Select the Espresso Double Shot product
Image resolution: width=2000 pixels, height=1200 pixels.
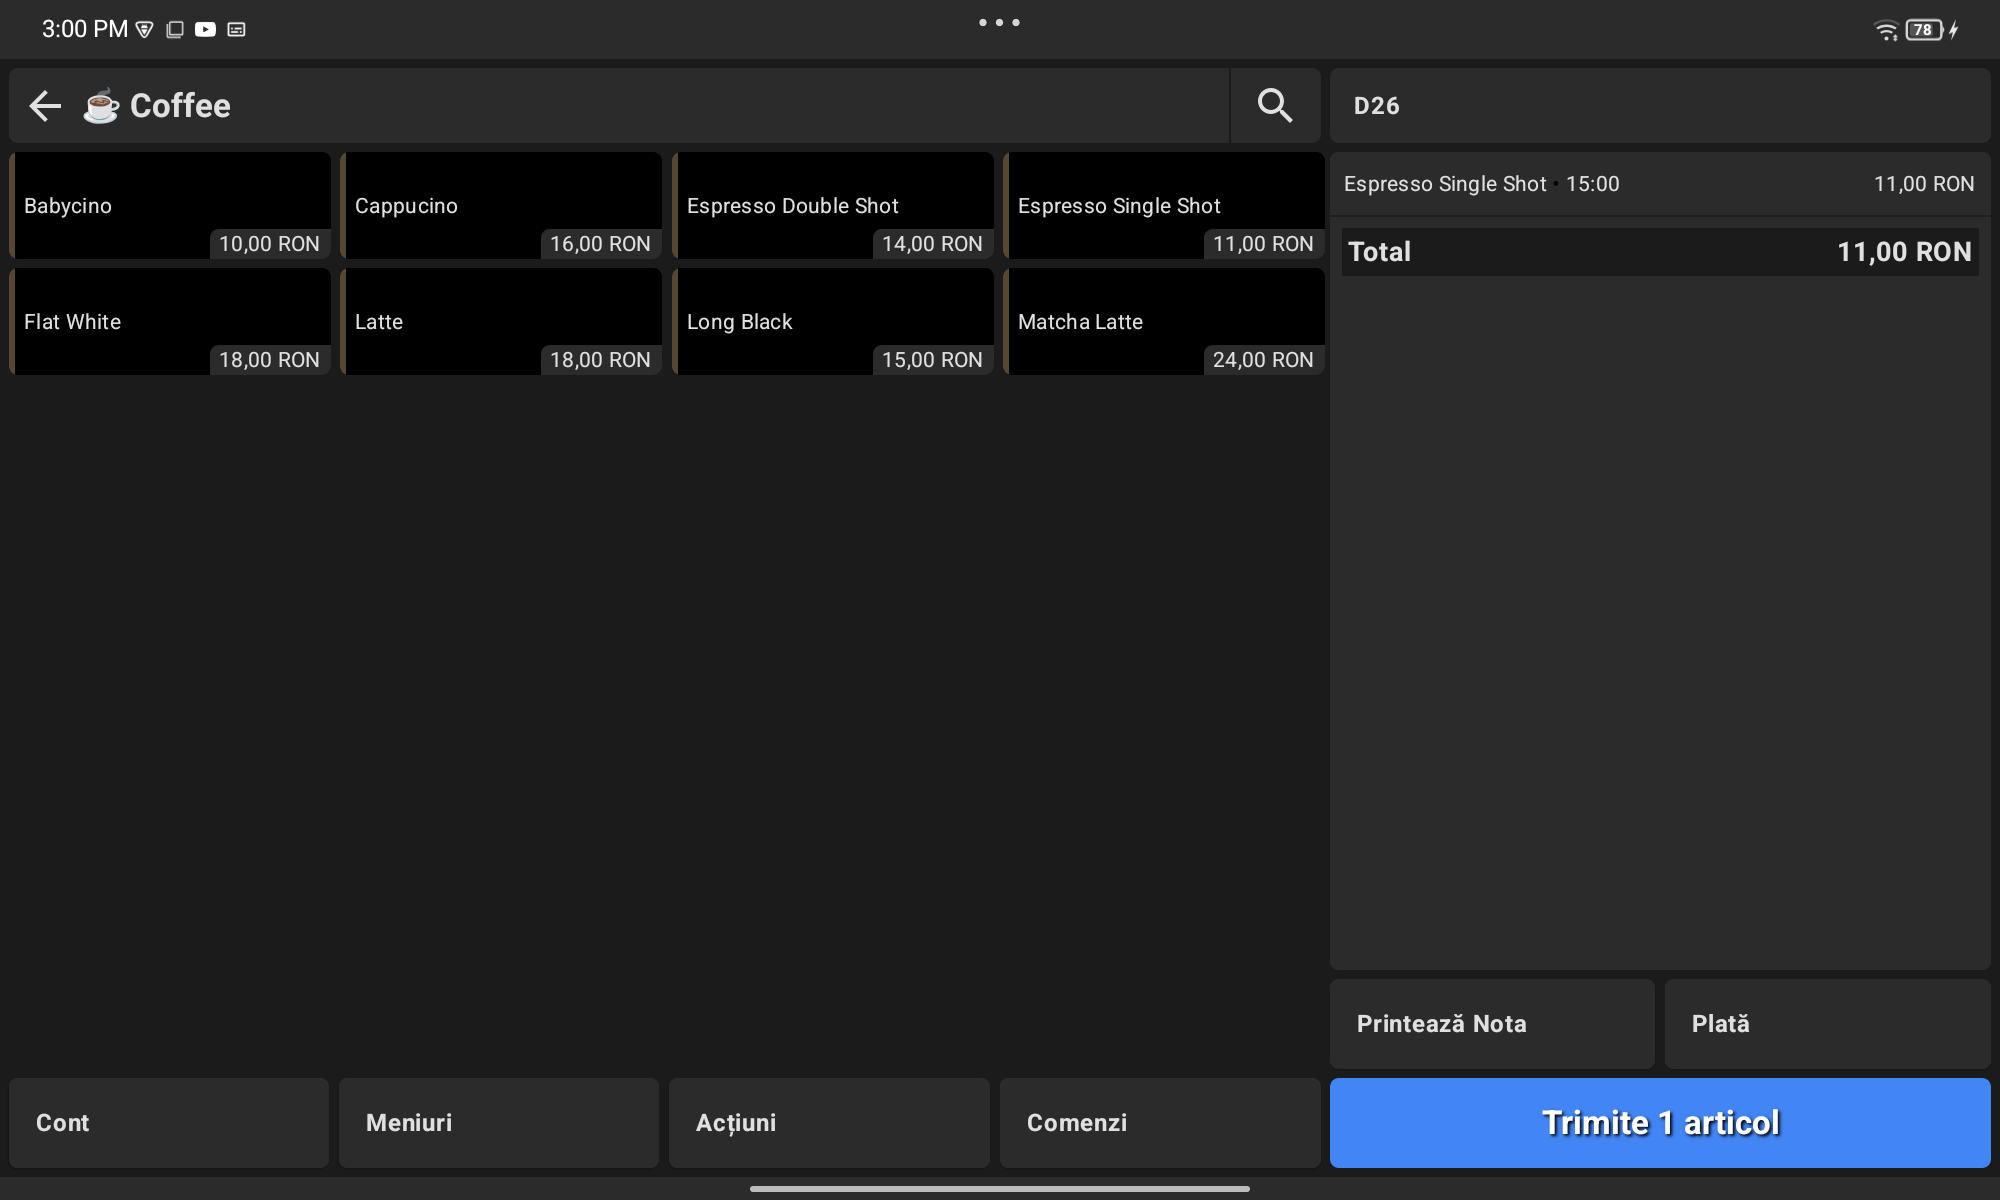pos(833,206)
